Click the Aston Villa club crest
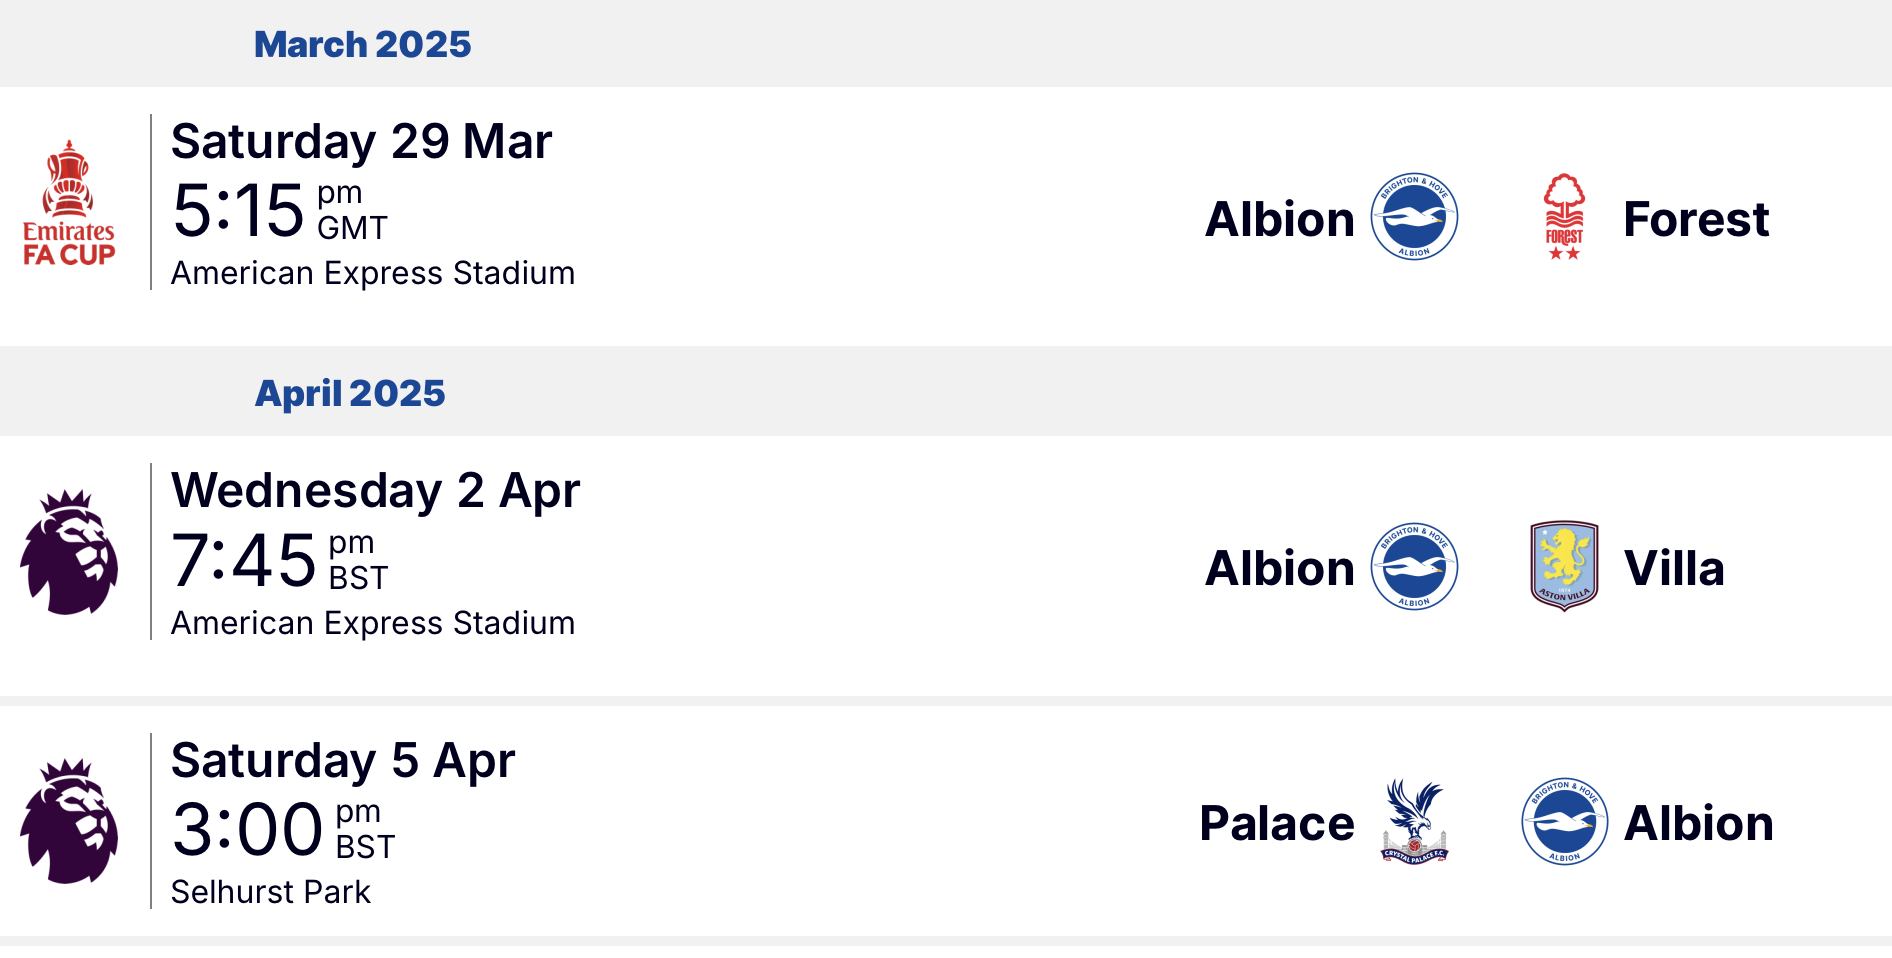The height and width of the screenshot is (958, 1892). point(1564,566)
